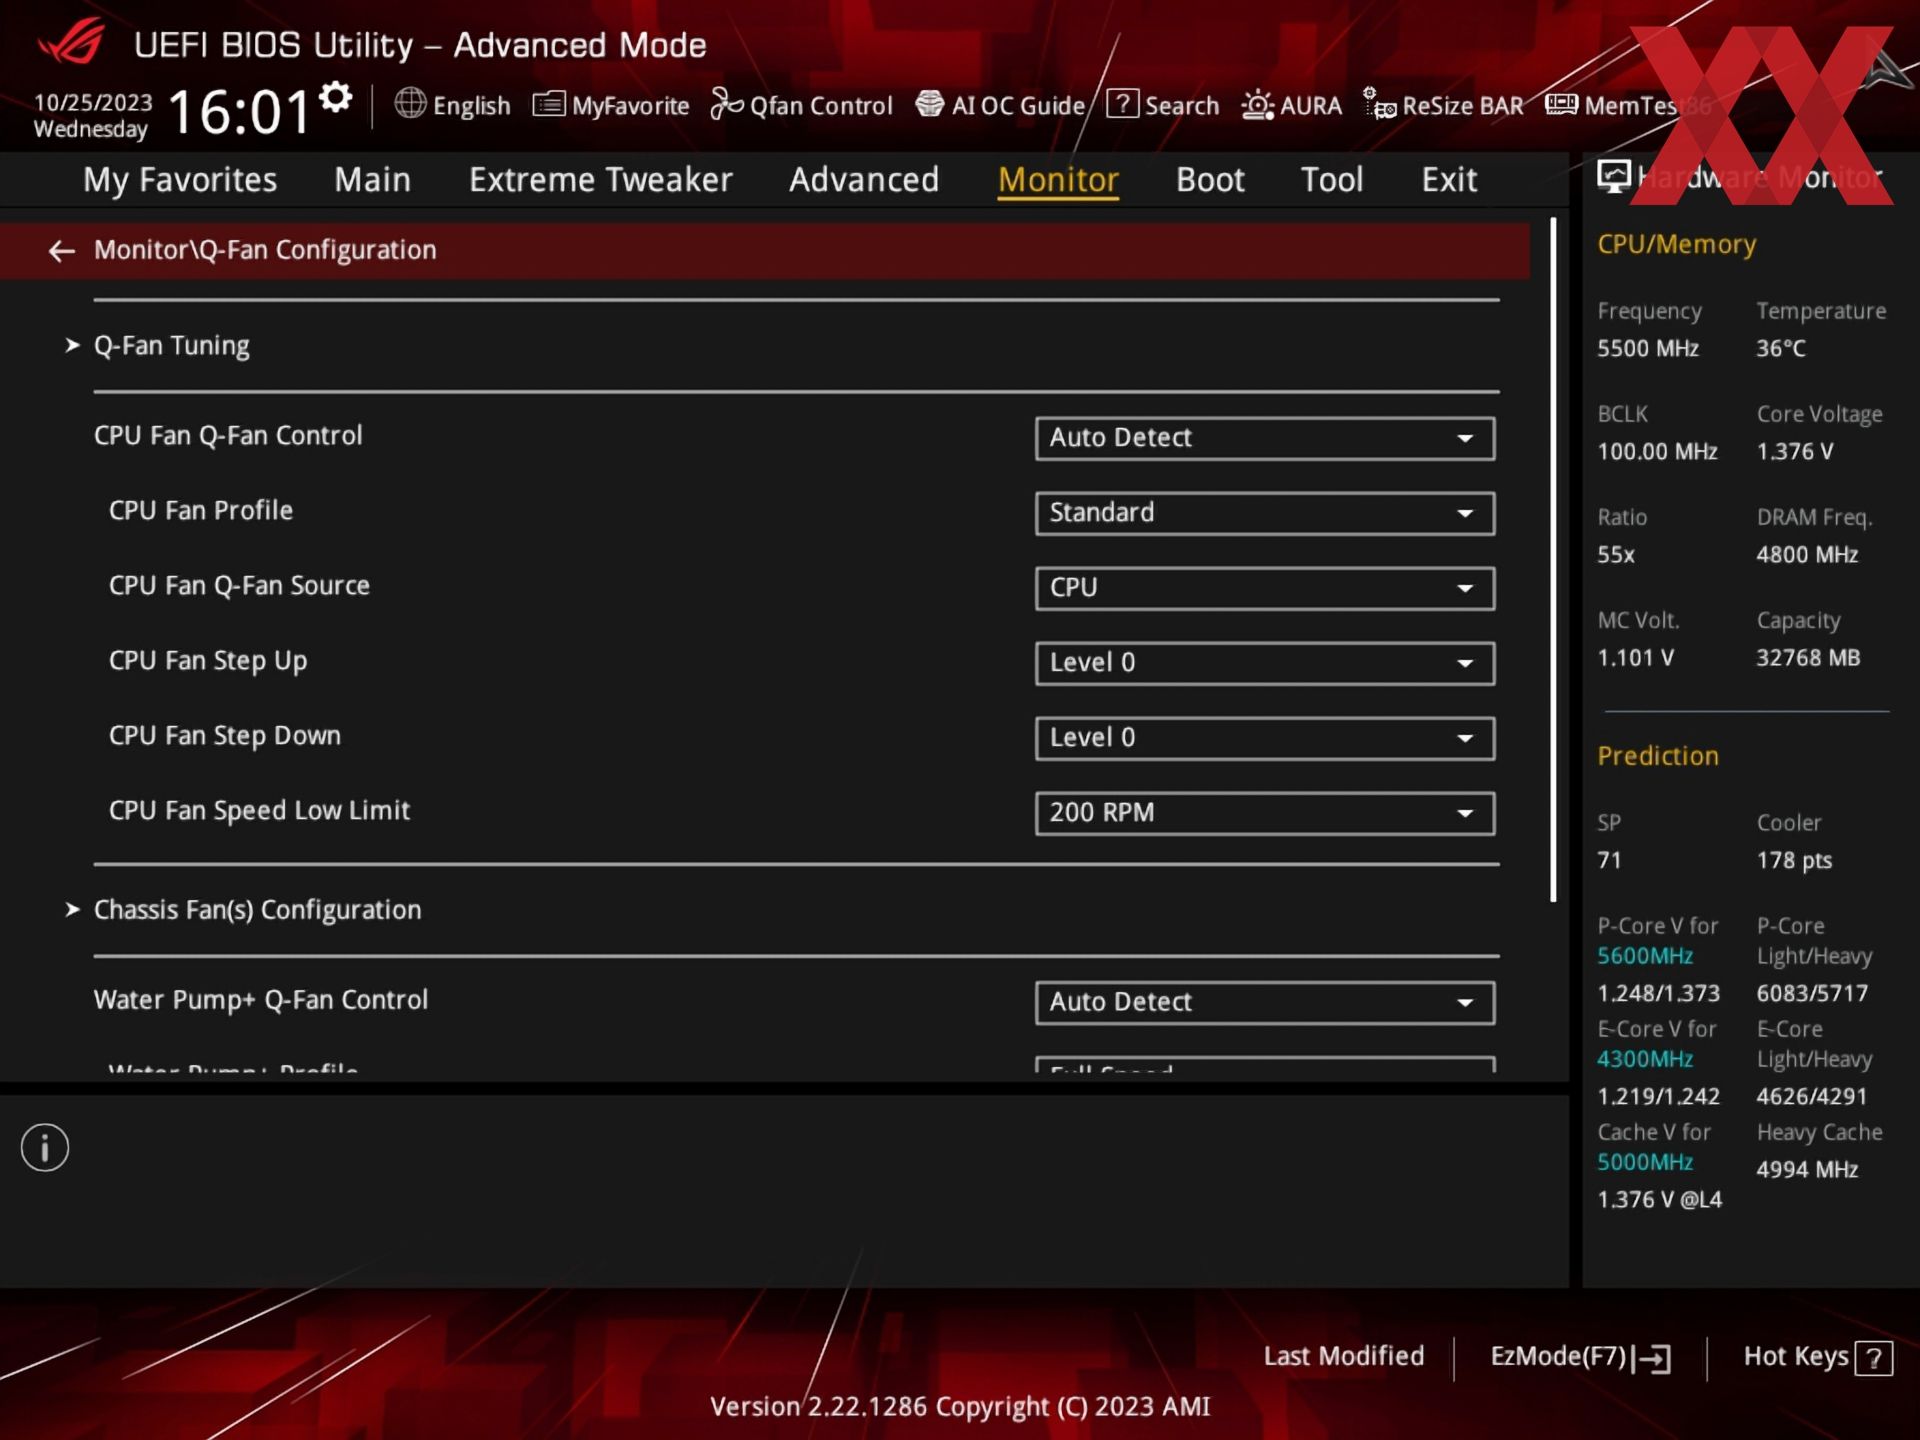Screen dimensions: 1920x1440
Task: Go back with Q-Fan Configuration arrow
Action: (x=62, y=250)
